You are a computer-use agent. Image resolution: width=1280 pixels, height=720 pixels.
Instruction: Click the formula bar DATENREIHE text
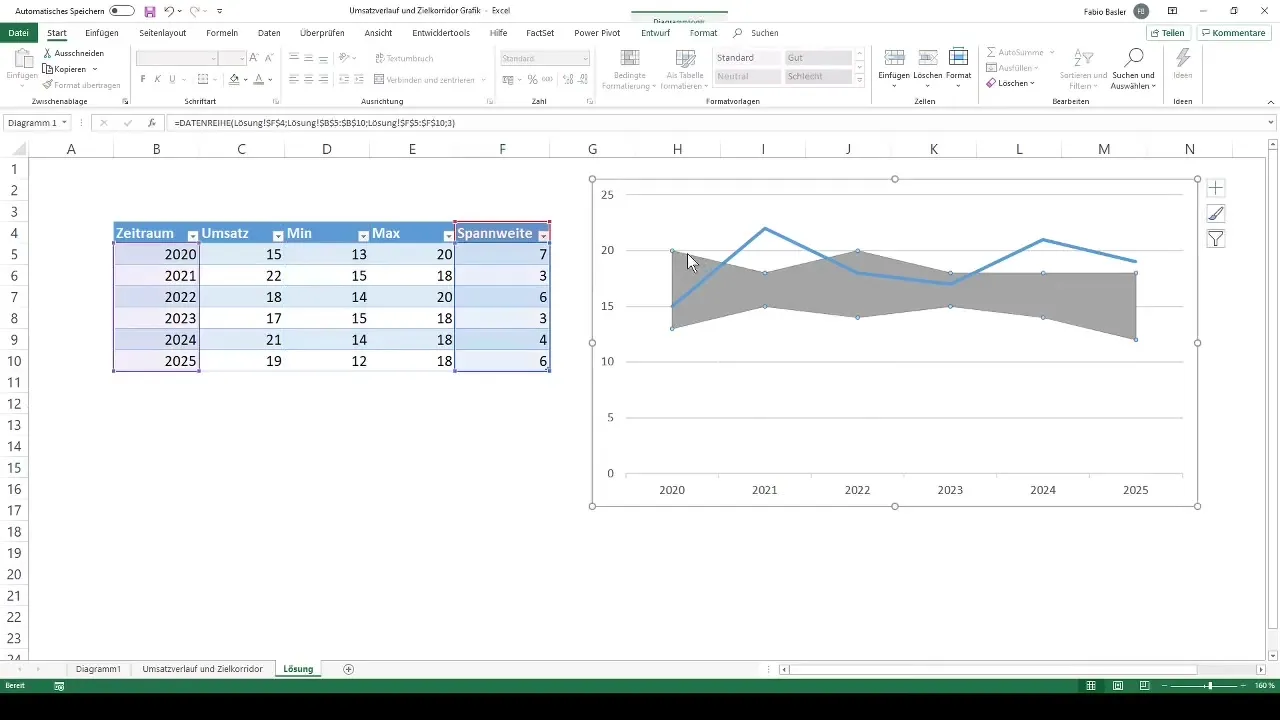point(314,122)
